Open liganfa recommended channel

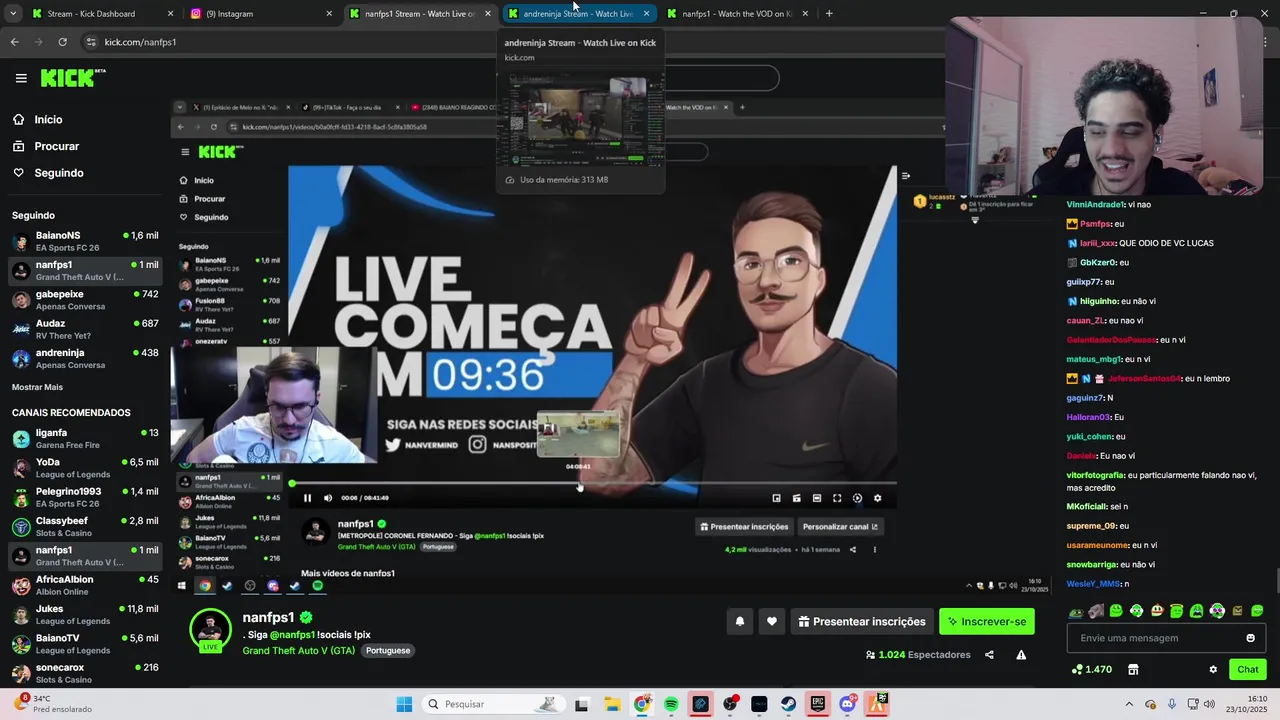[85, 438]
